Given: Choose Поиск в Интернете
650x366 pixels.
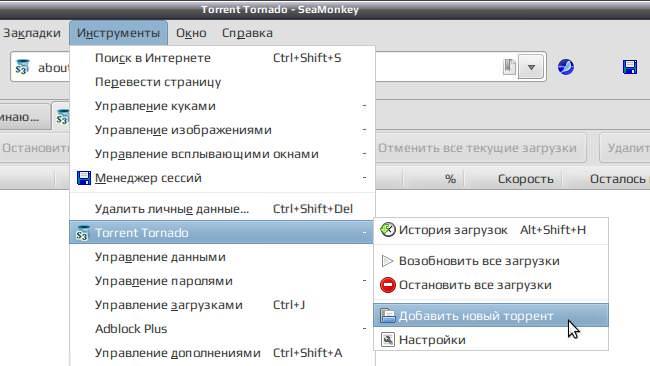Looking at the screenshot, I should pyautogui.click(x=222, y=58).
